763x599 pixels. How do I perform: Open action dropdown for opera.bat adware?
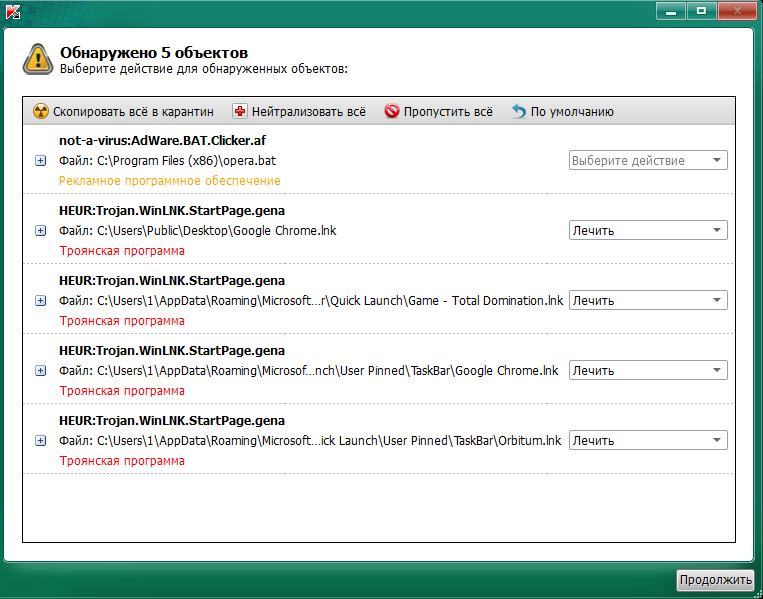coord(647,161)
